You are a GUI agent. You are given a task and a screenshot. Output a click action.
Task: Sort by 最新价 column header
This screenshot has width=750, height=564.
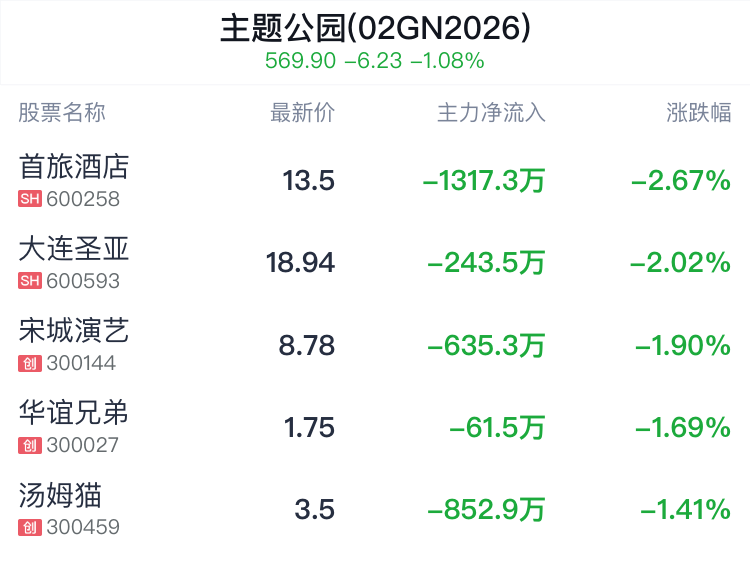(302, 113)
